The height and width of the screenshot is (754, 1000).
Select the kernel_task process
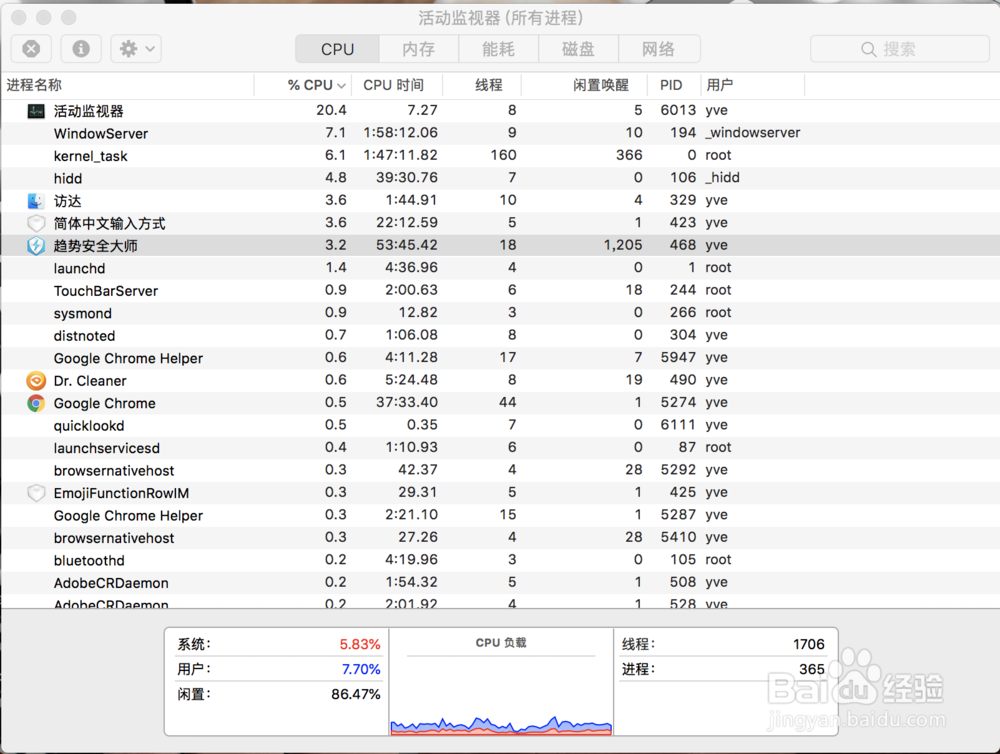coord(500,156)
